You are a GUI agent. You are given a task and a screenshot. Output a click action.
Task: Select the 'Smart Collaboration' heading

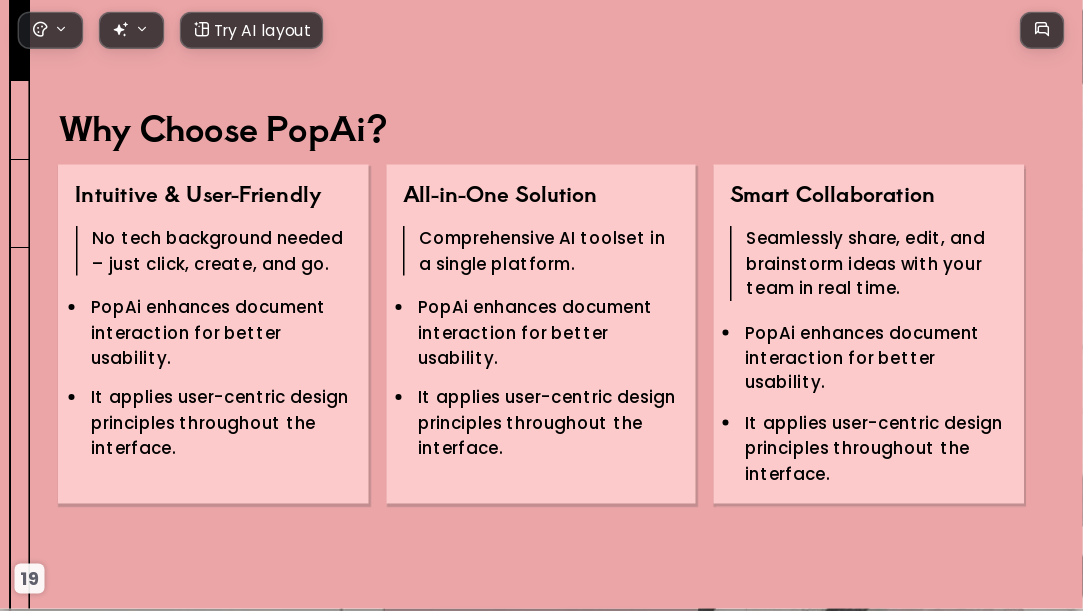[x=832, y=195]
